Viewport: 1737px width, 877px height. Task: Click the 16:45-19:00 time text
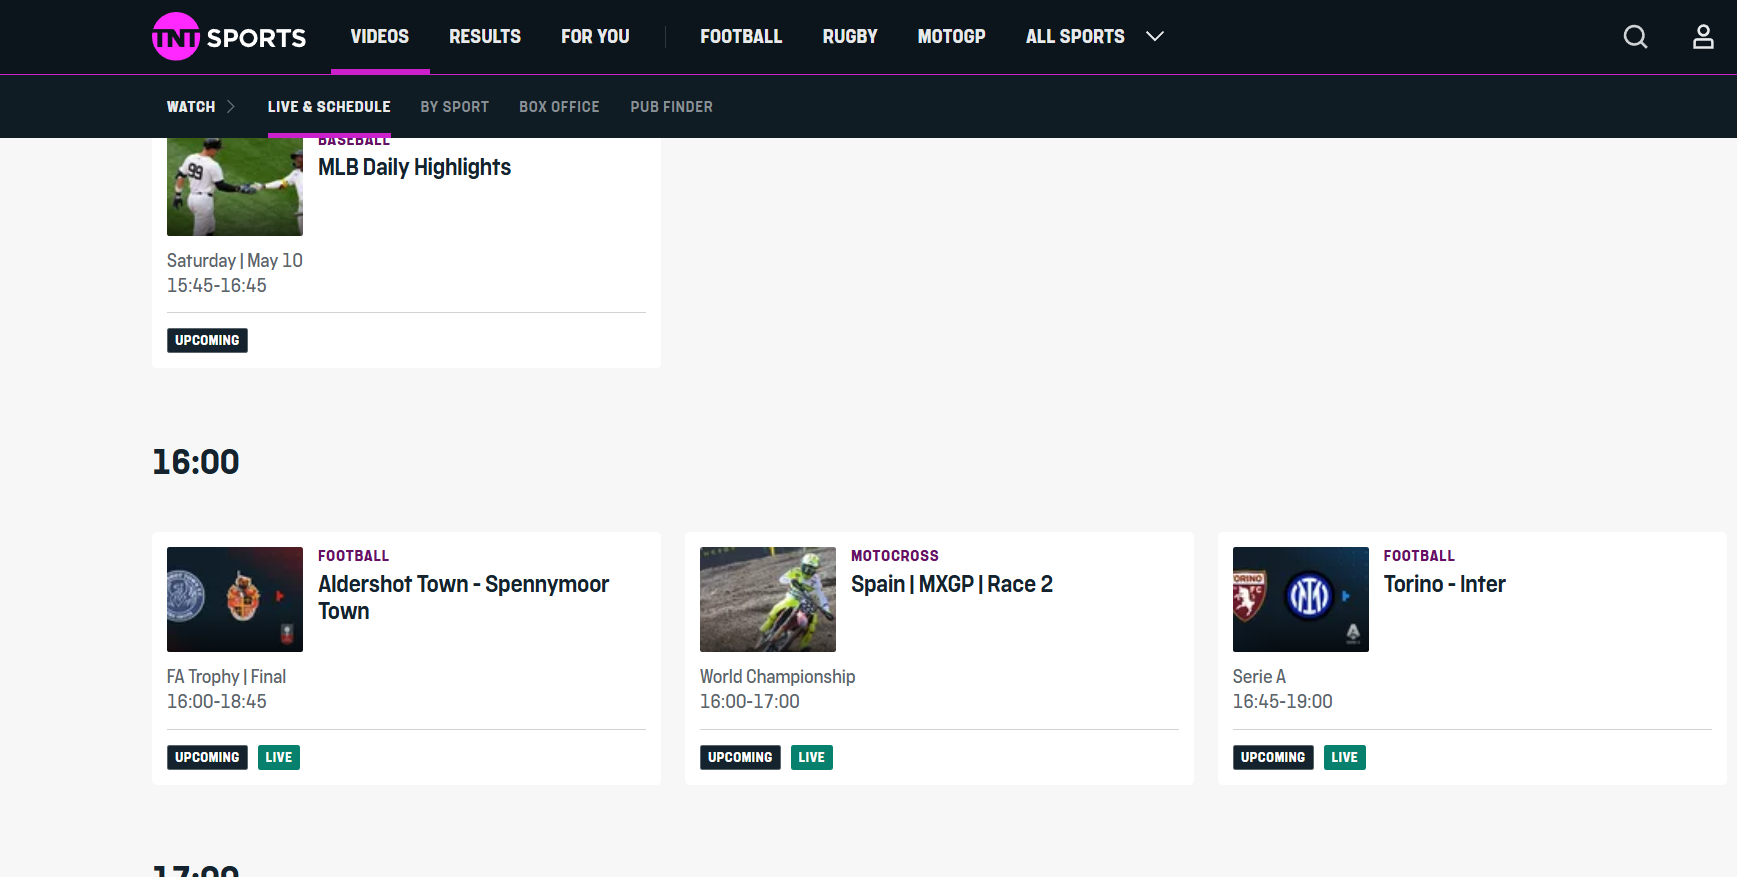[1282, 702]
